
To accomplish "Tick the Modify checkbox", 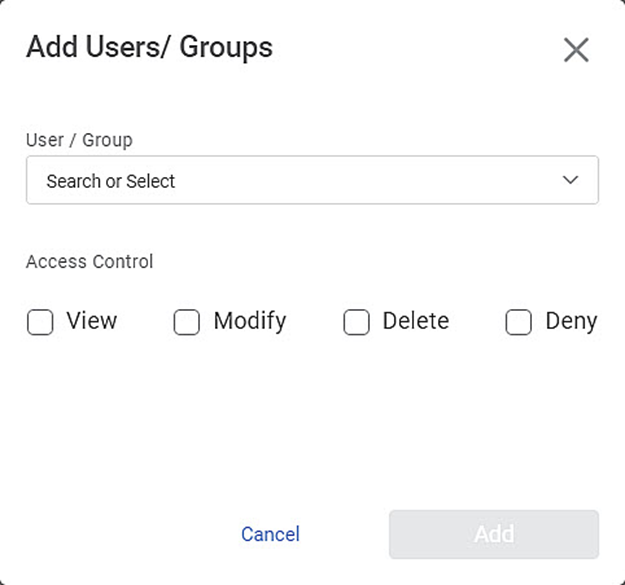I will [187, 322].
